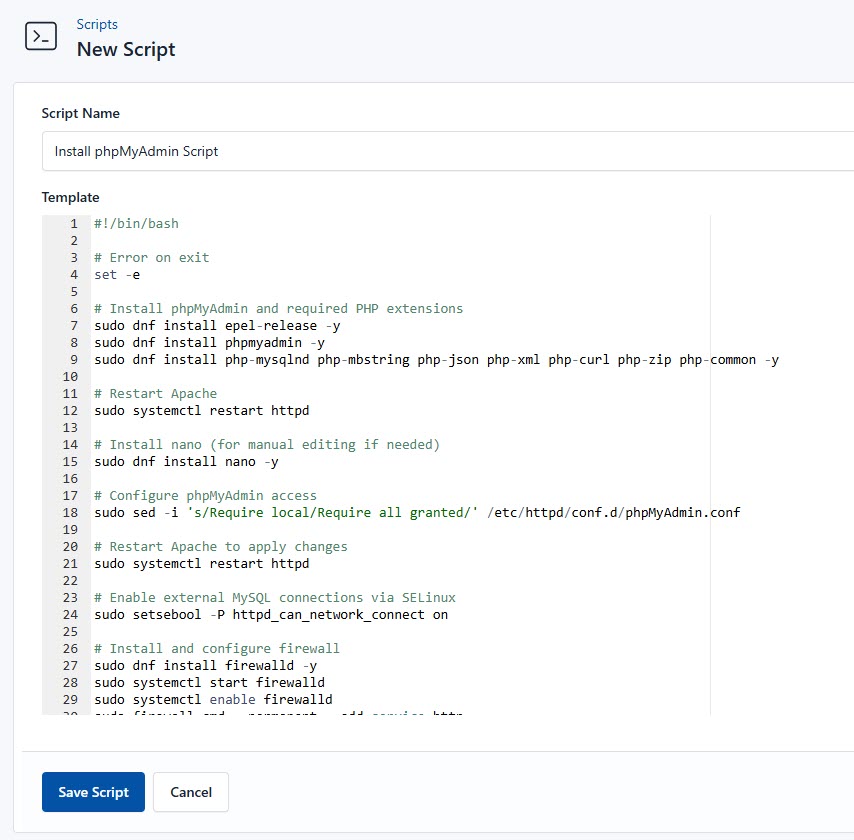Viewport: 854px width, 840px height.
Task: Place cursor on the shebang line #!/bin/bash
Action: tap(135, 223)
